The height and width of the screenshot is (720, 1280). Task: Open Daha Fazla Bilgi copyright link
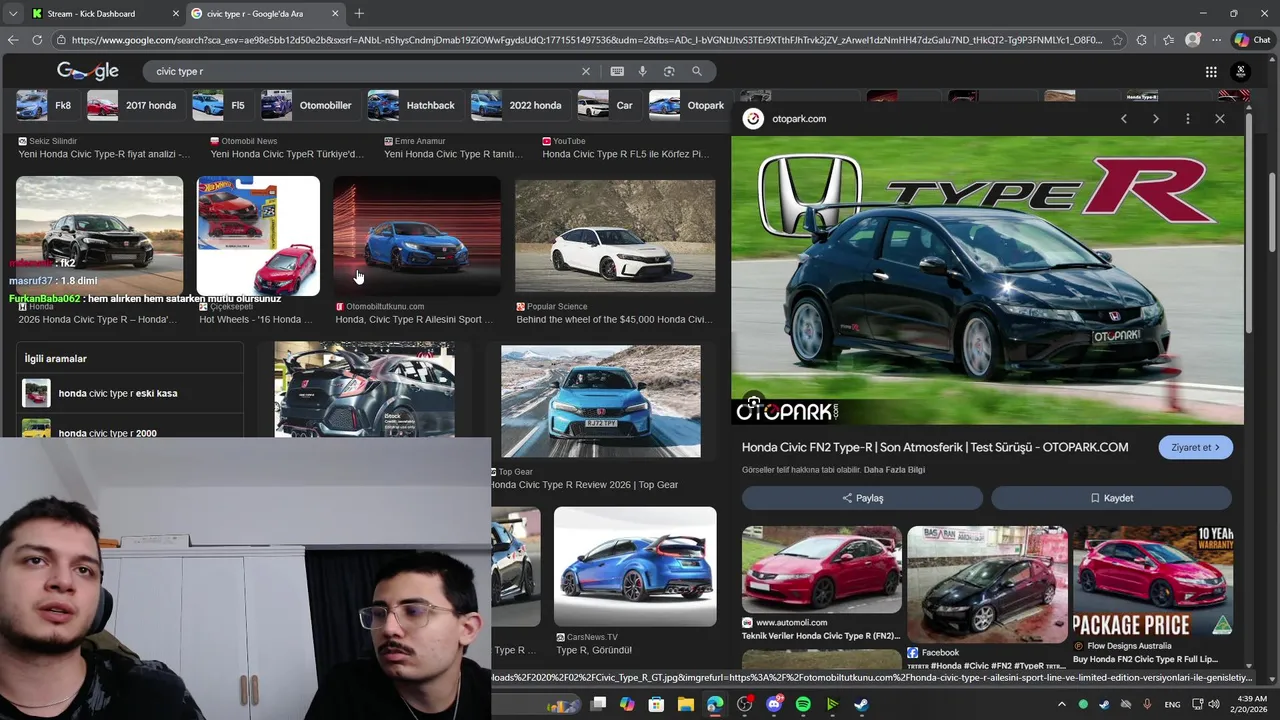[894, 470]
